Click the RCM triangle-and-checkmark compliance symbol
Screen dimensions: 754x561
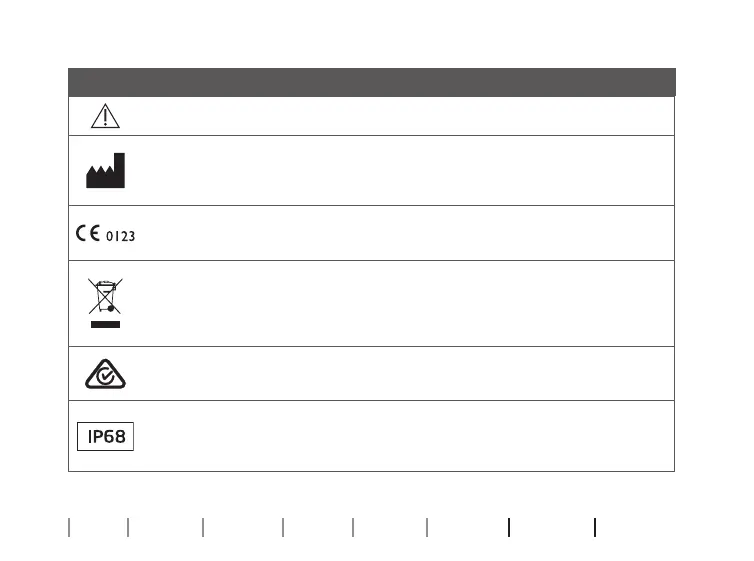[105, 373]
